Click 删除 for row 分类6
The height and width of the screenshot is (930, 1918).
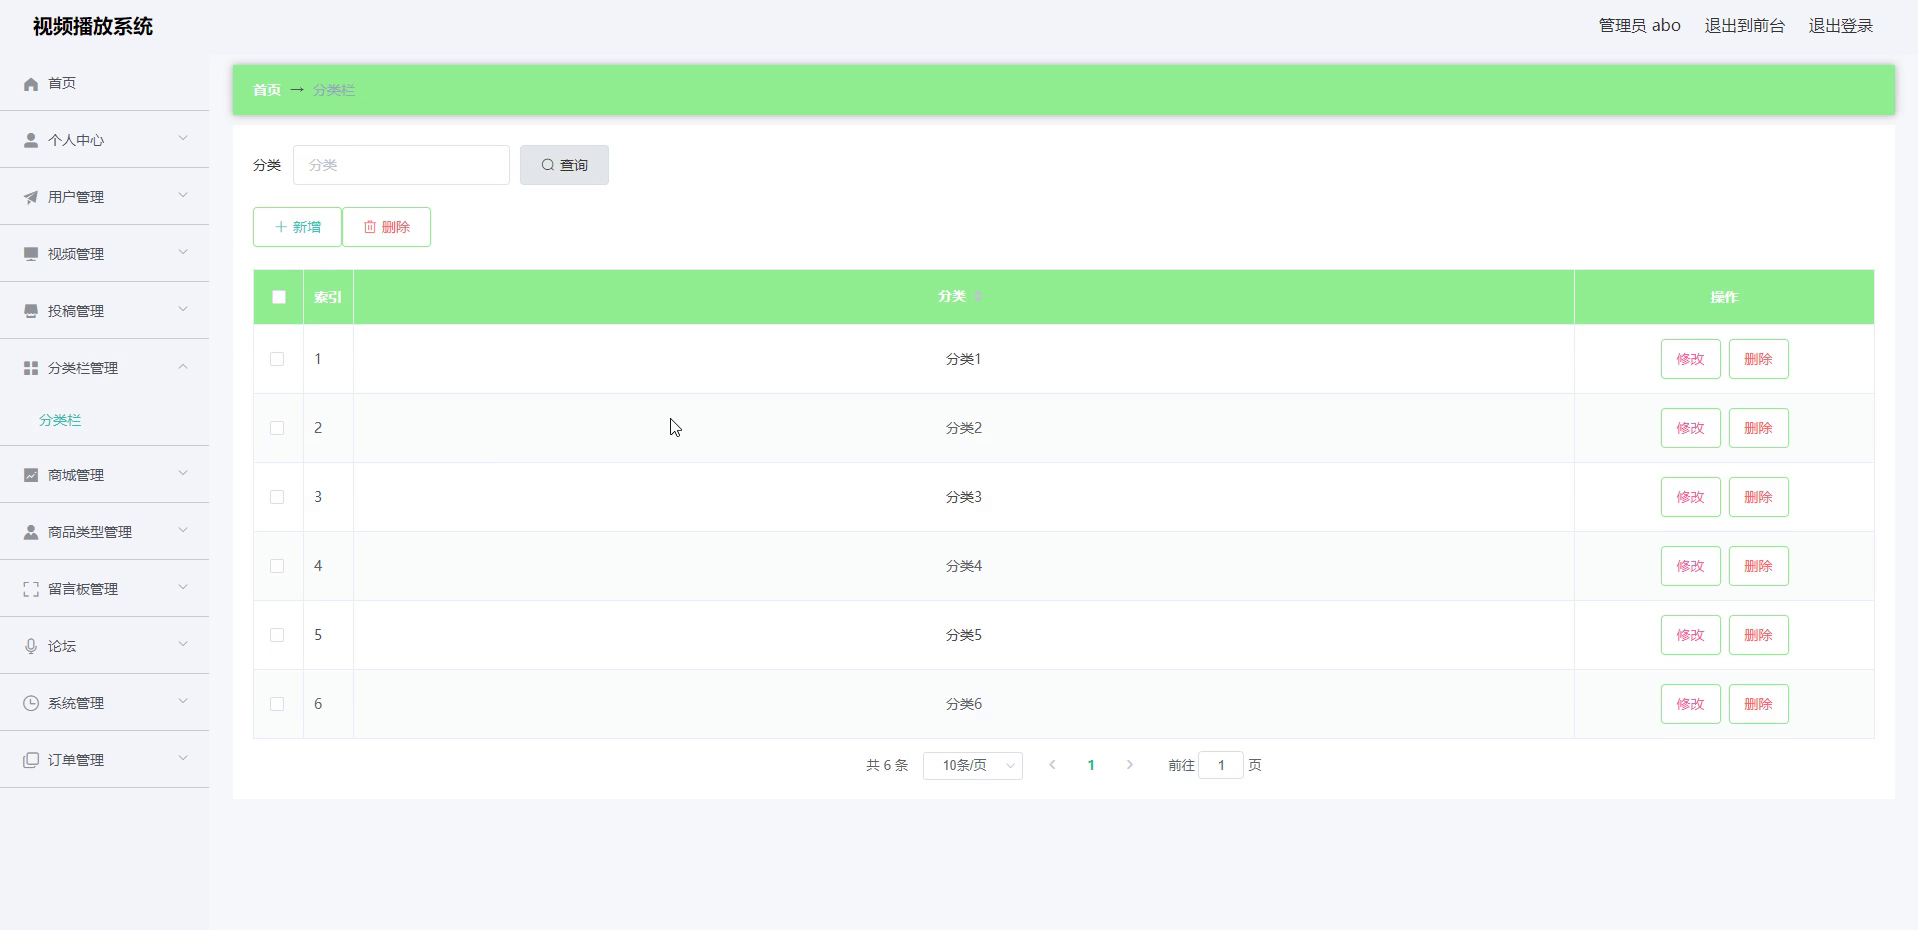click(1758, 704)
